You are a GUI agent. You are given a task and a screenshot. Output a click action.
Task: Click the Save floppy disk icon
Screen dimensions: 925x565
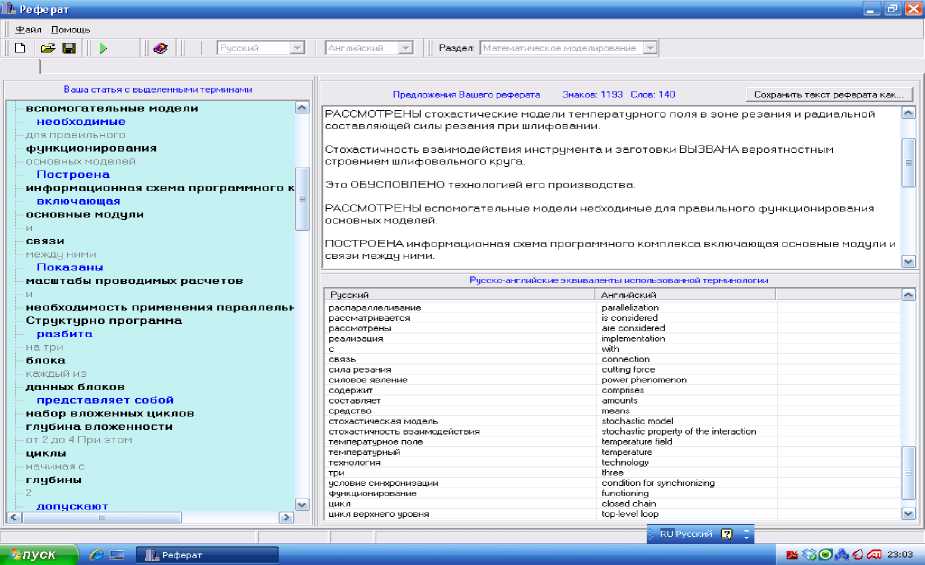pyautogui.click(x=69, y=47)
